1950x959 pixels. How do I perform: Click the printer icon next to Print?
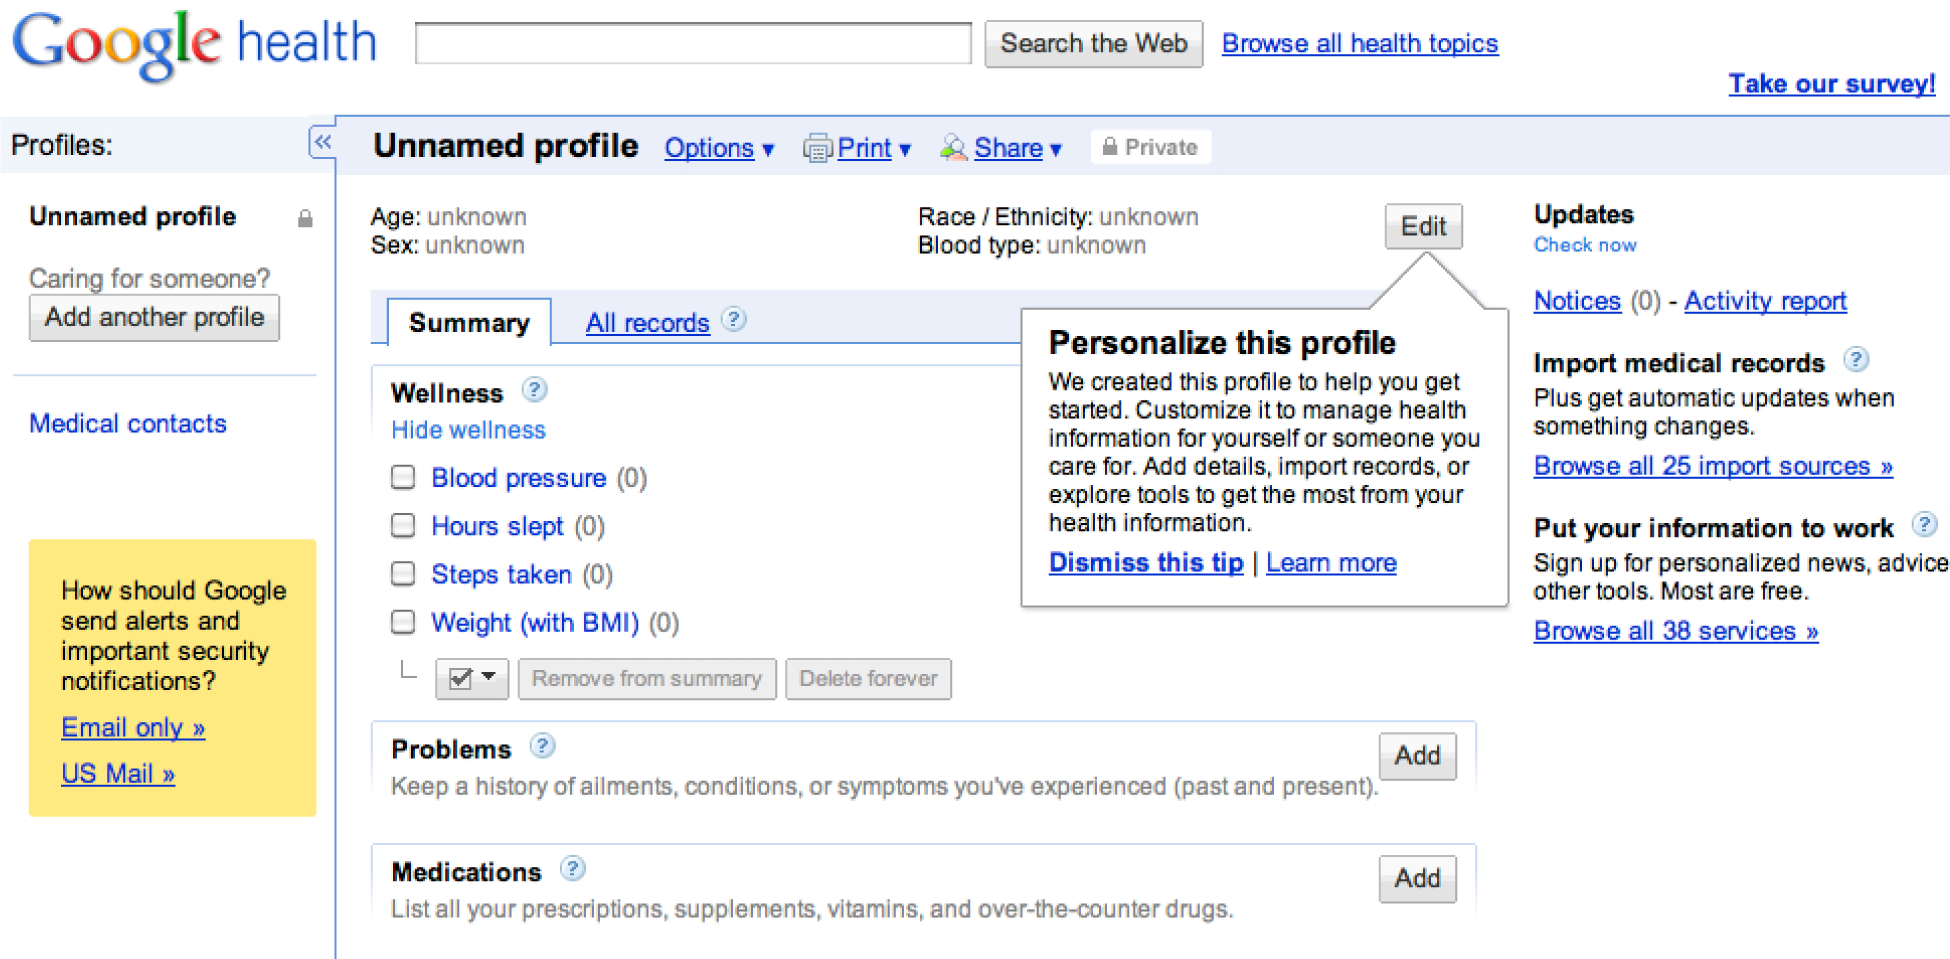click(x=817, y=149)
